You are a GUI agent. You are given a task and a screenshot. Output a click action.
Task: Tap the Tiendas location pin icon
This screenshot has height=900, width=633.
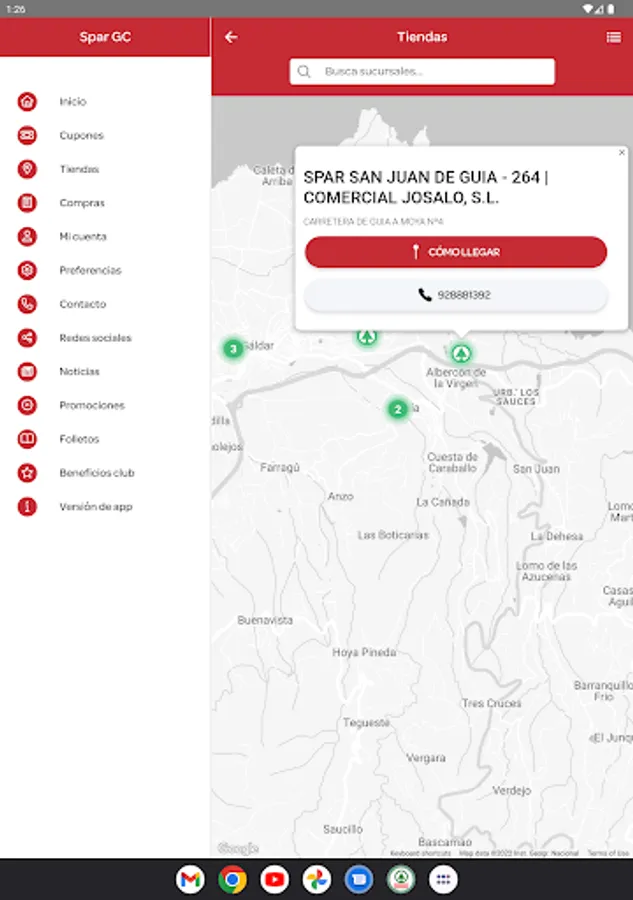click(x=27, y=169)
